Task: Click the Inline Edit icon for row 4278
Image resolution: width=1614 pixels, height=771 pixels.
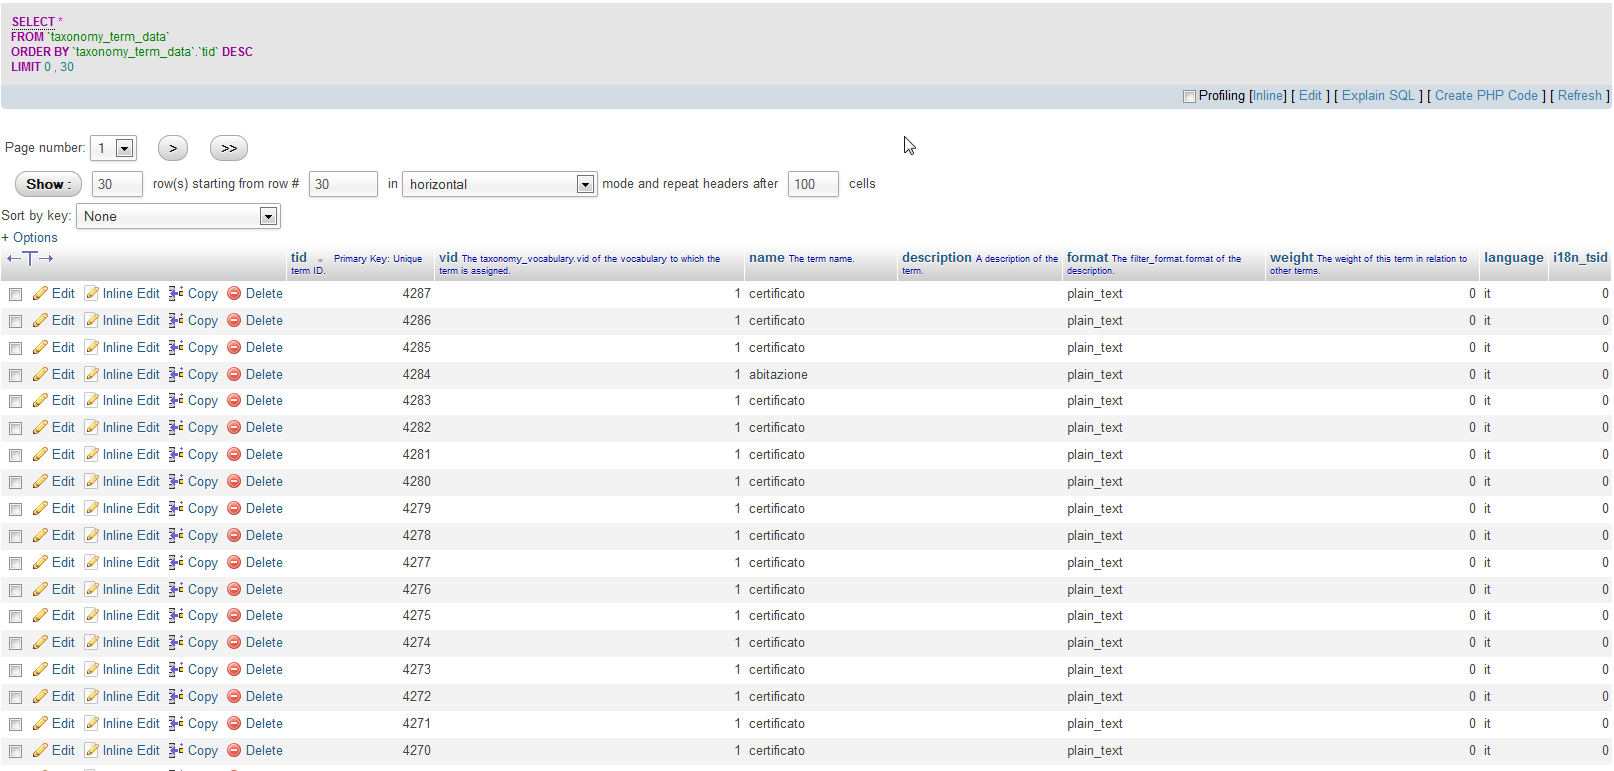Action: pyautogui.click(x=92, y=535)
